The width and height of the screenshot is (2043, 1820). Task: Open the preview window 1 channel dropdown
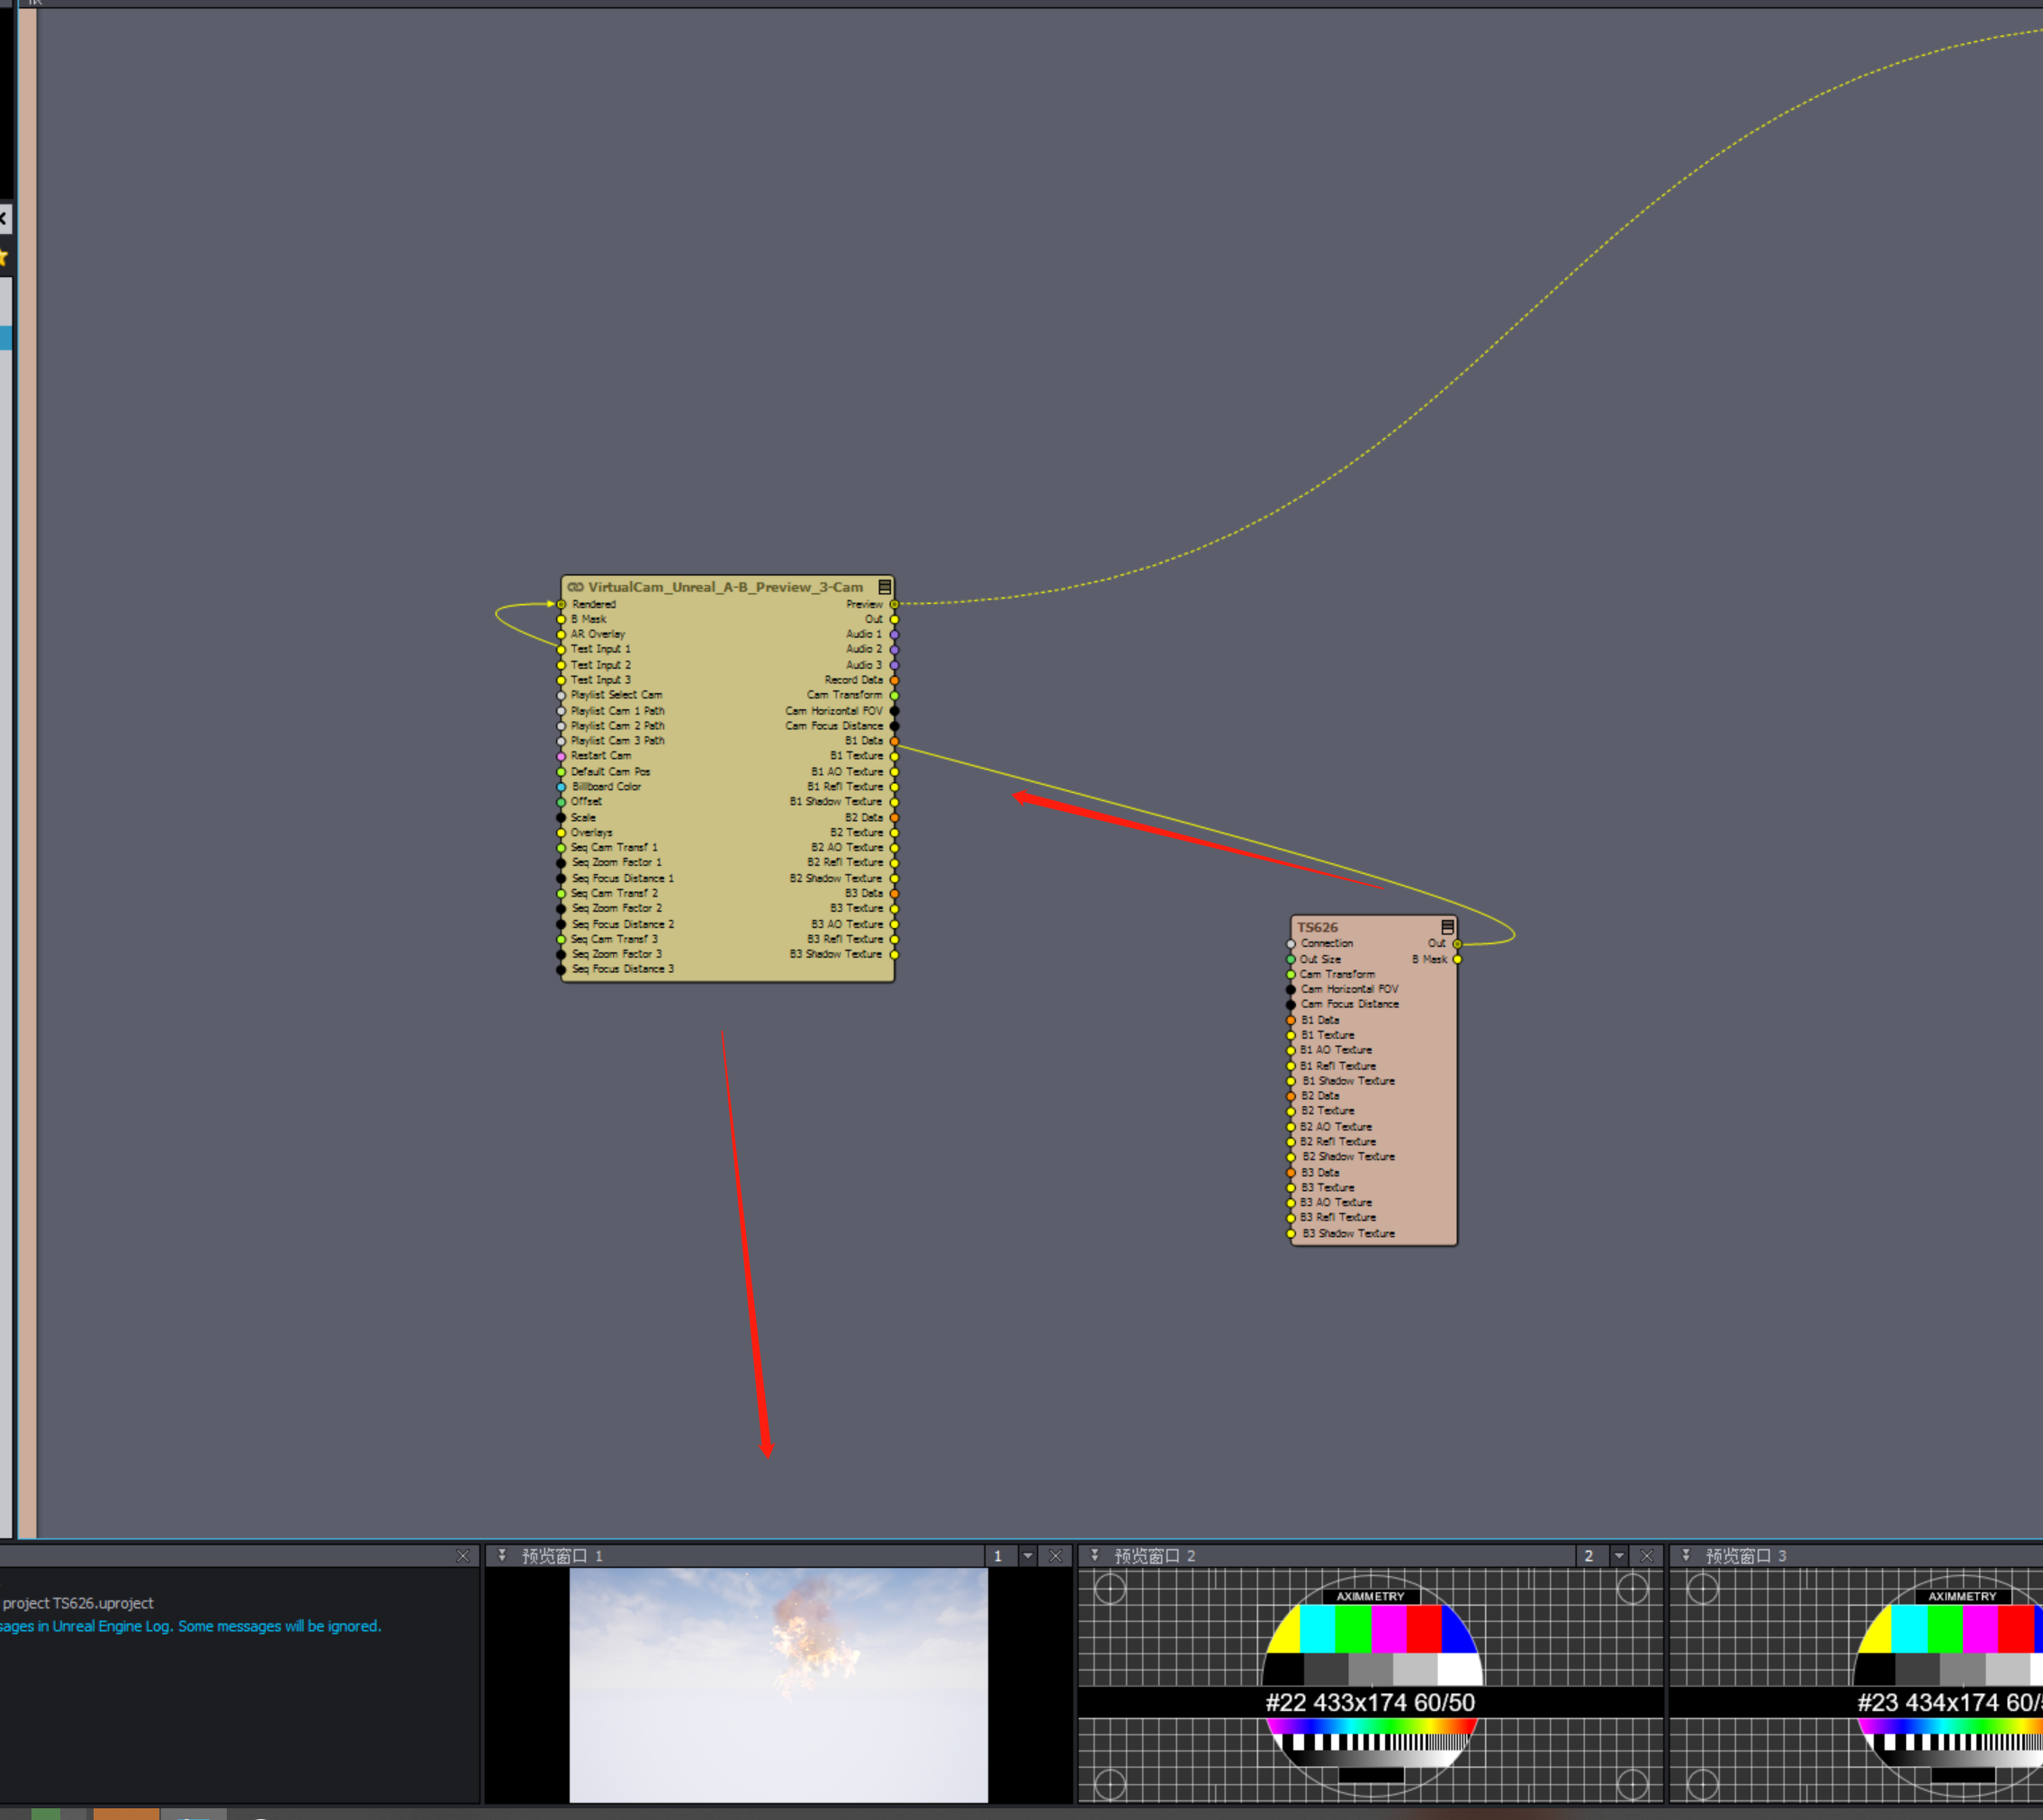coord(1027,1556)
